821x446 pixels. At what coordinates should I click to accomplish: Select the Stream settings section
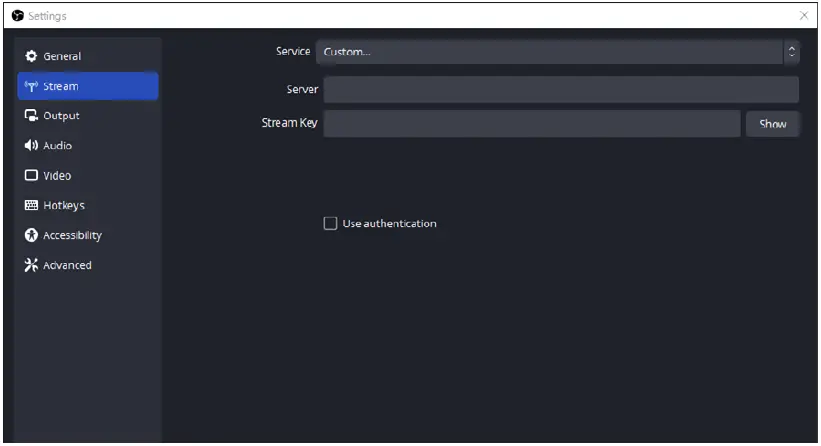(87, 86)
